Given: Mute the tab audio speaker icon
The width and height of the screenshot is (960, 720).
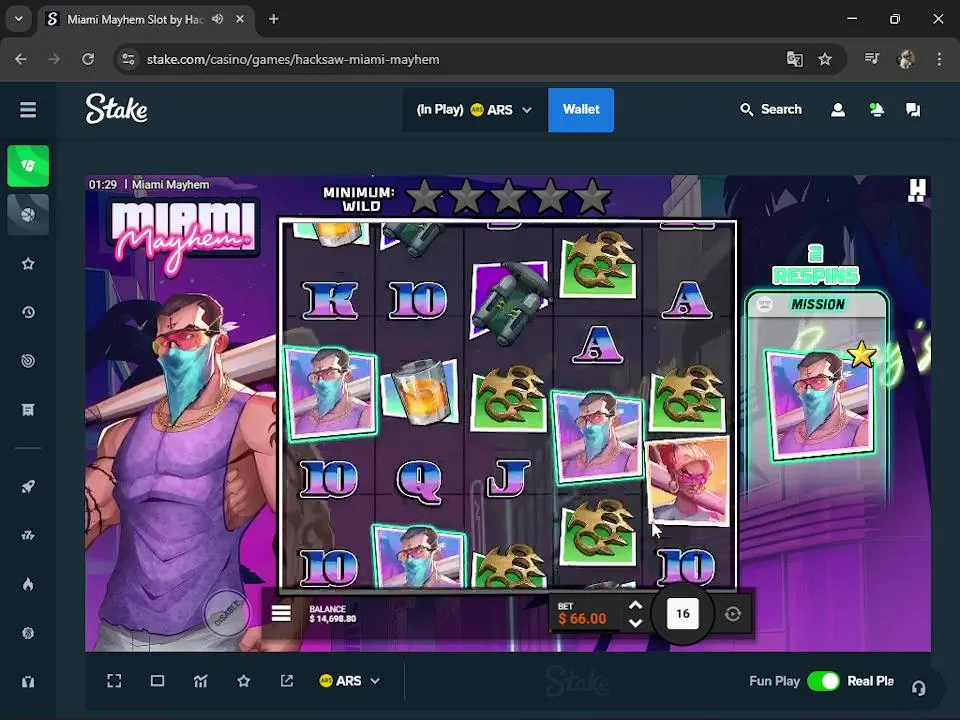Looking at the screenshot, I should click(217, 19).
